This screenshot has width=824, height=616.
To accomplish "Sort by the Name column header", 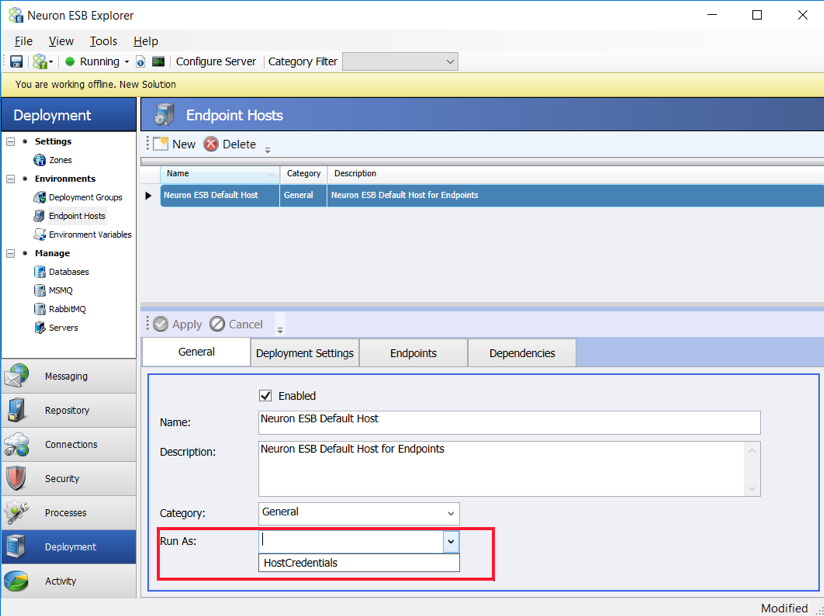I will (x=220, y=173).
